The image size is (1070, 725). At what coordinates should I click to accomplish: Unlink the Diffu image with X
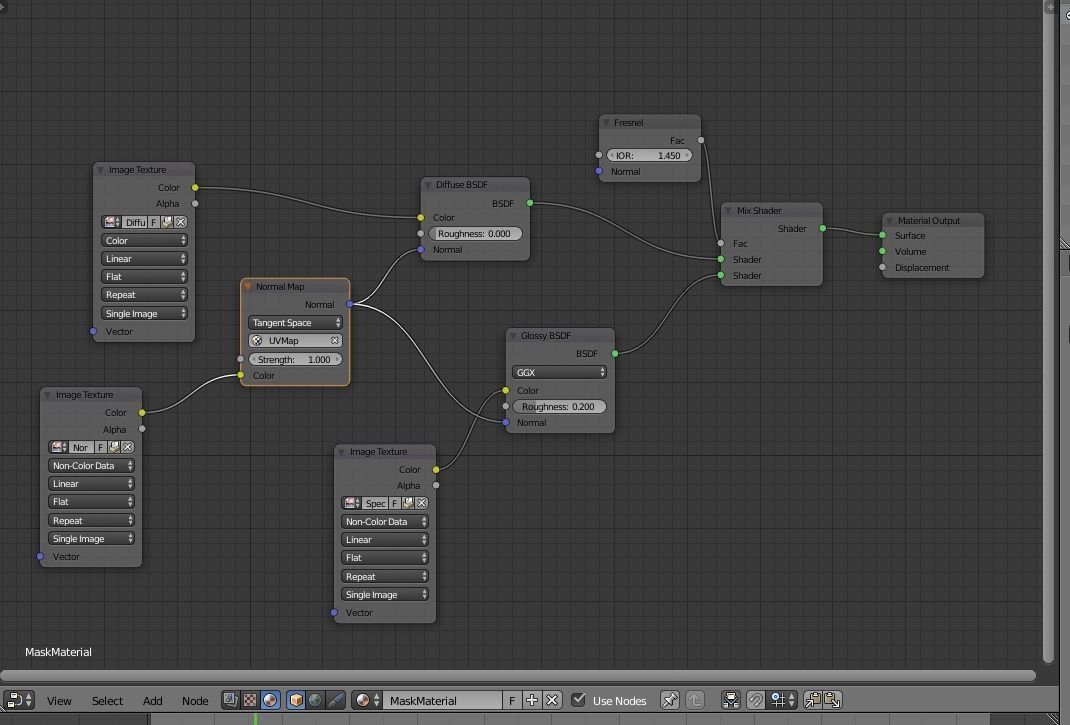181,222
